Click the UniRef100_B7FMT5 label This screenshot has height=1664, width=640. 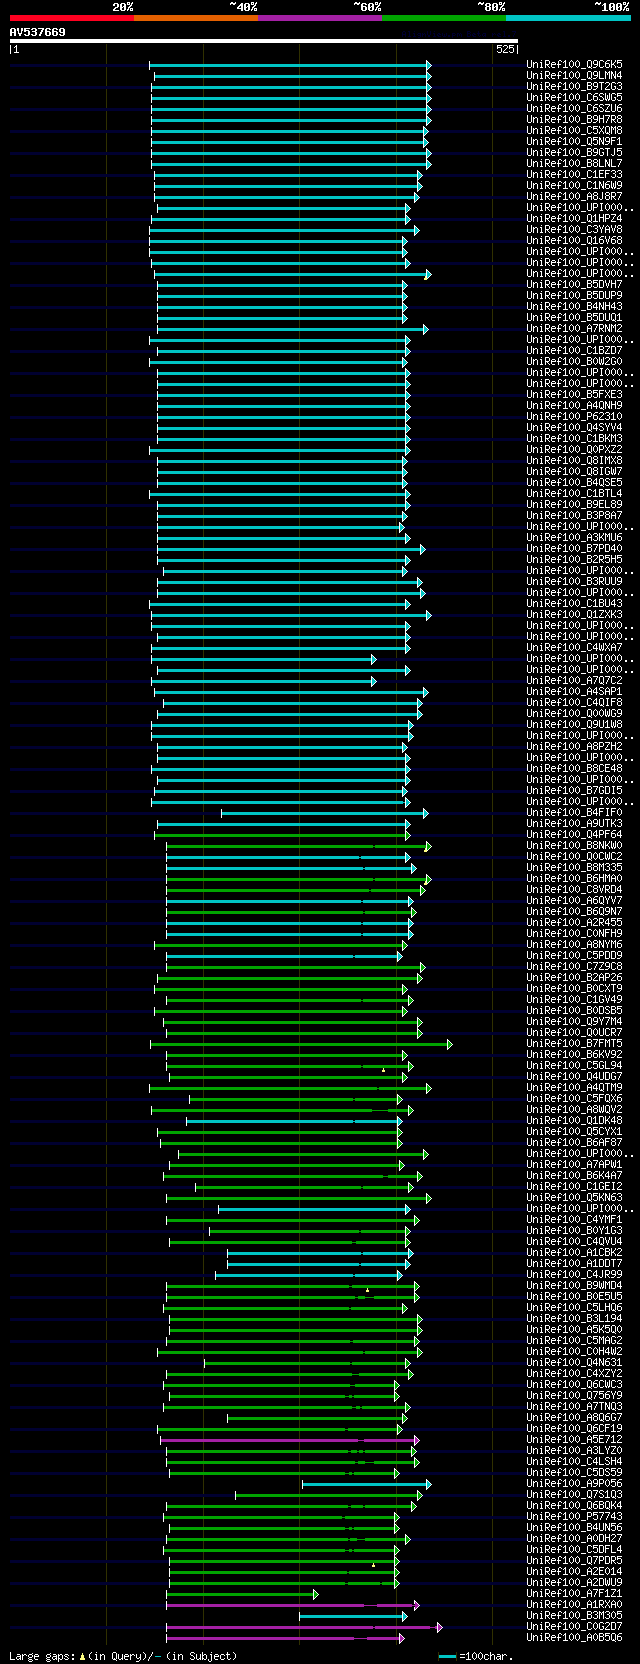click(574, 1044)
